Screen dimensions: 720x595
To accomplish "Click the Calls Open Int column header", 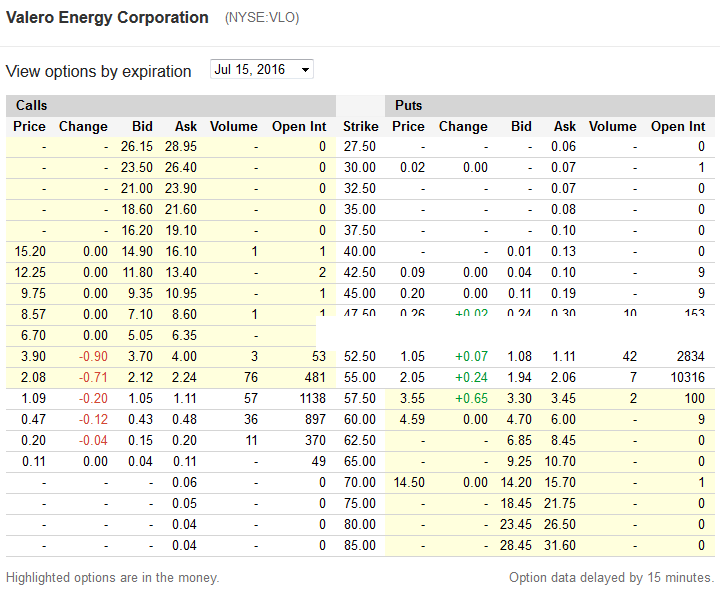I will tap(299, 126).
